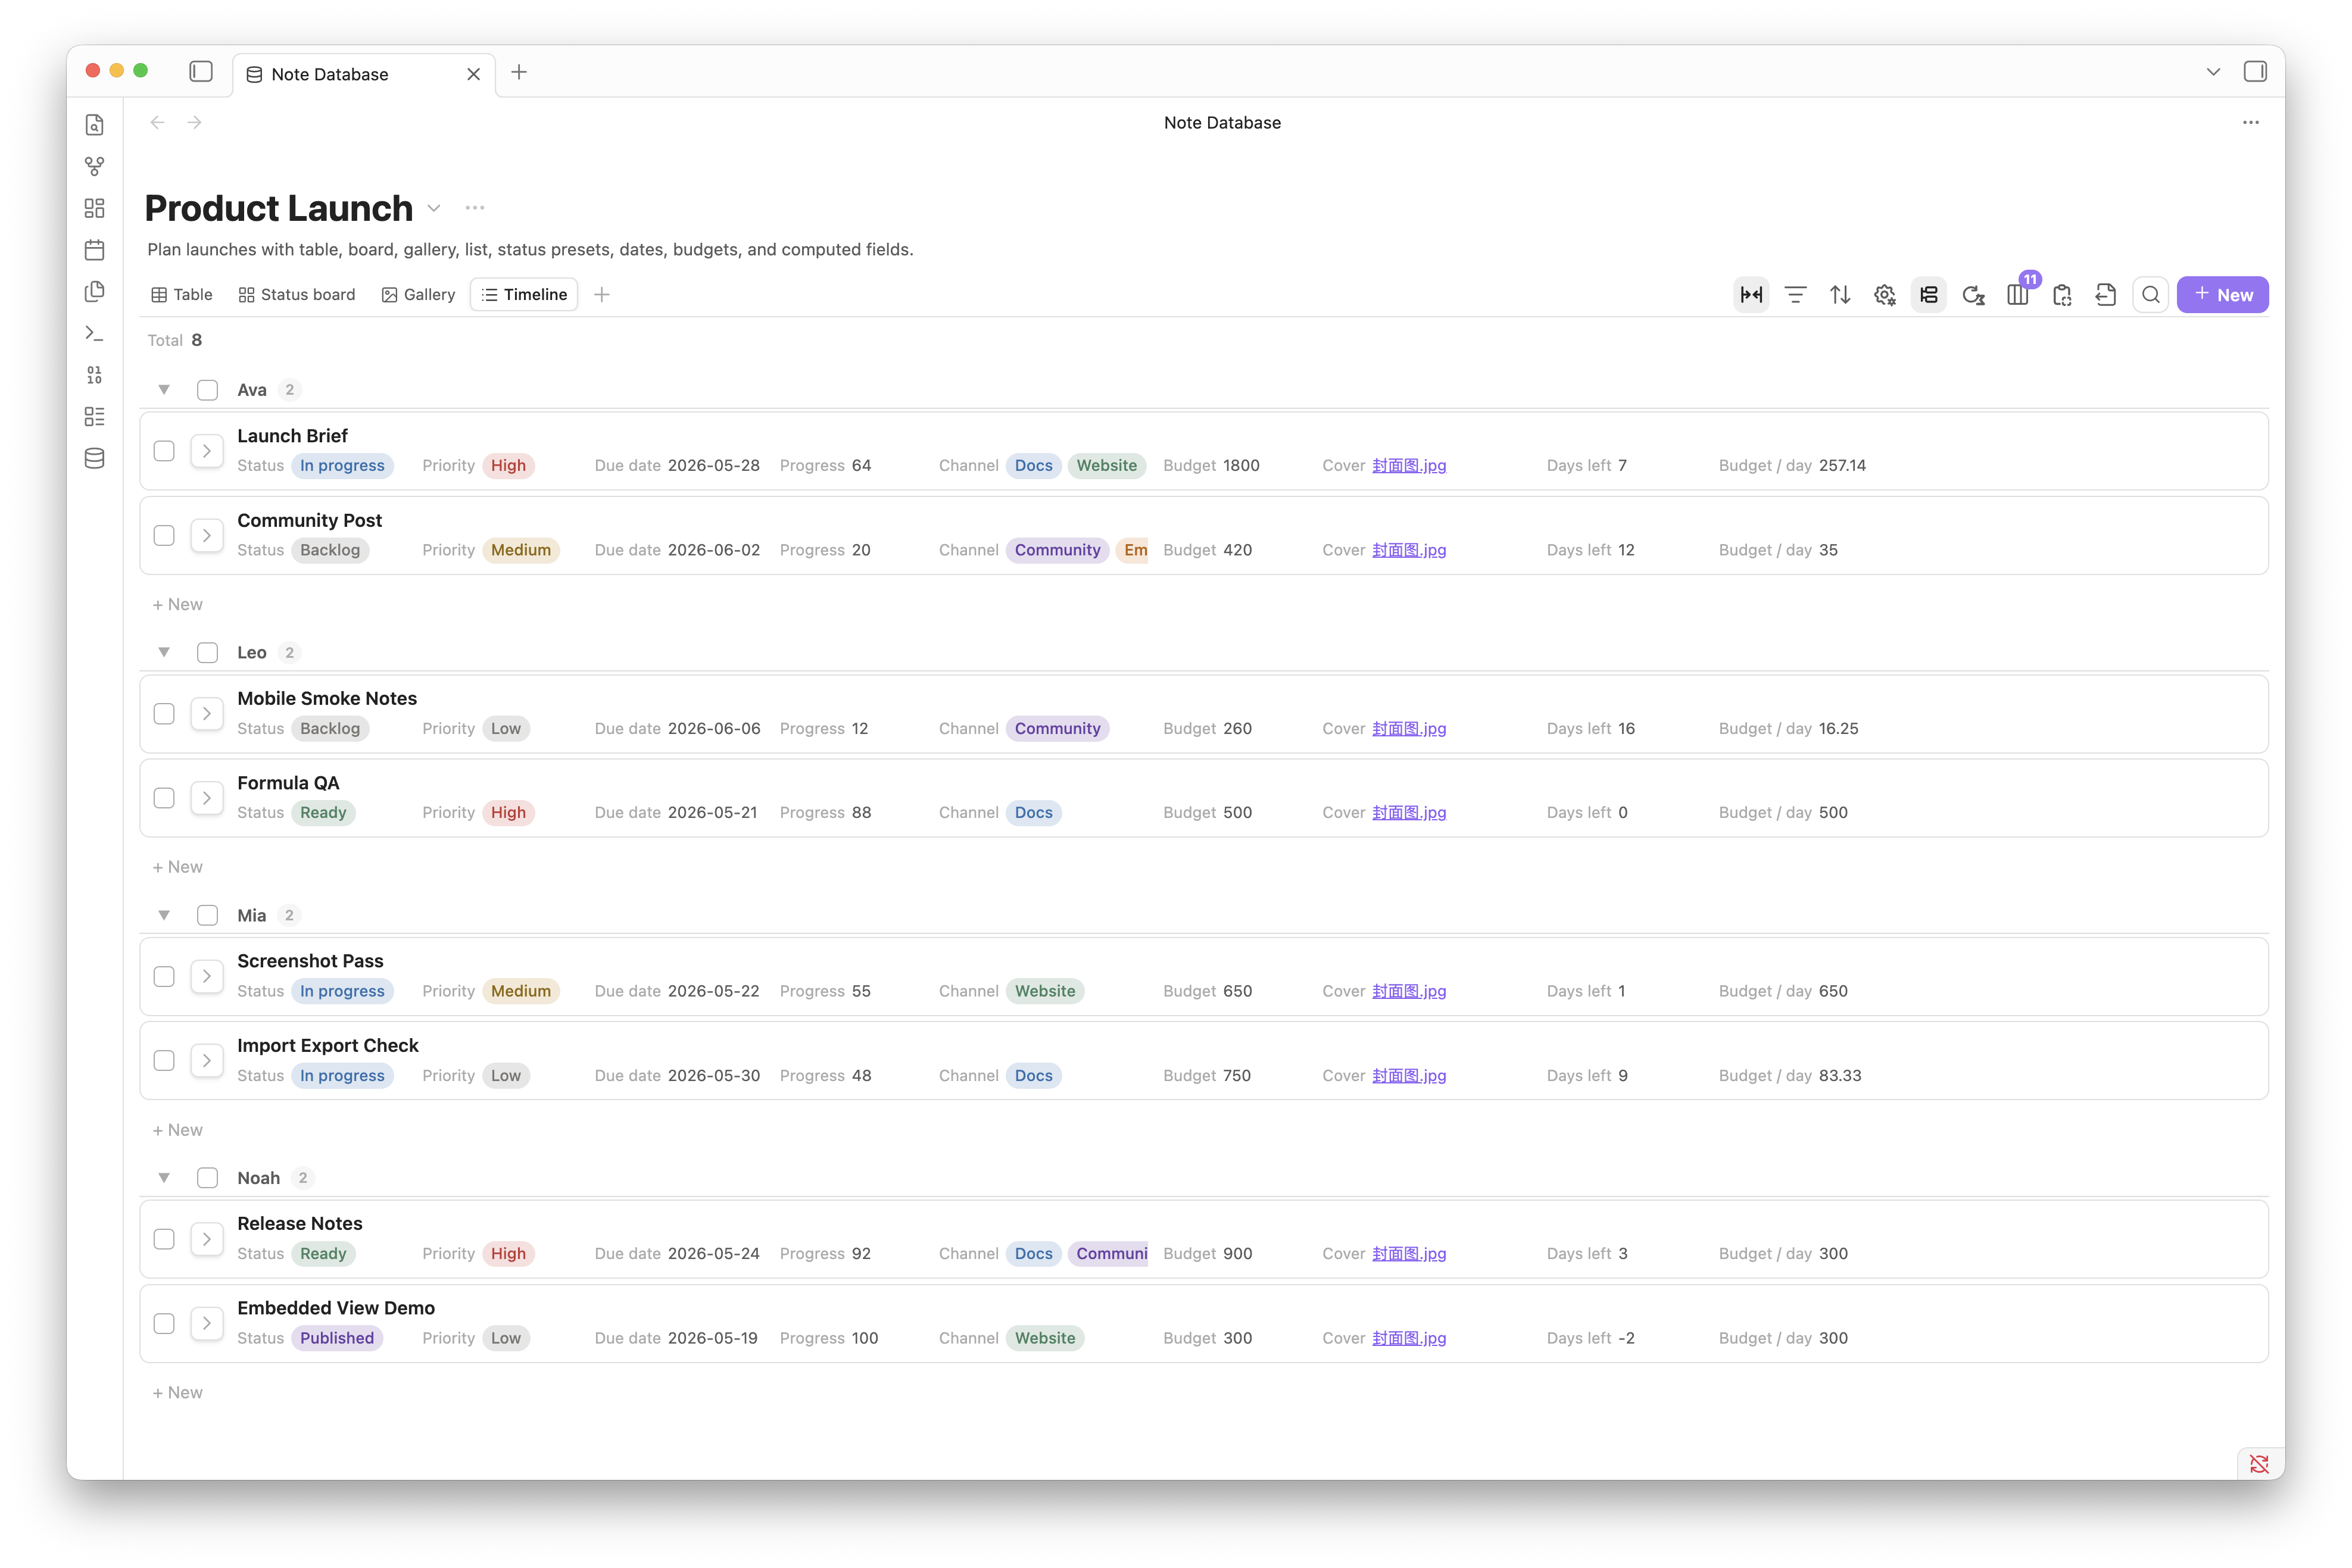The image size is (2352, 1568).
Task: Click the binary 0110 sidebar icon
Action: coord(94,375)
